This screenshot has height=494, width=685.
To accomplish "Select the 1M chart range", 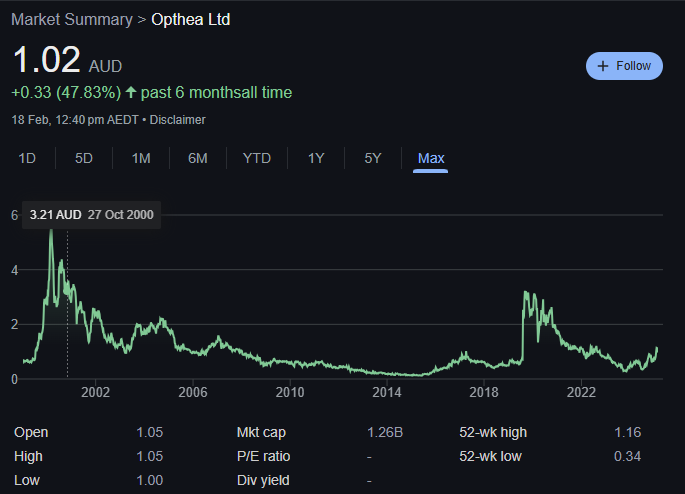I will (141, 158).
